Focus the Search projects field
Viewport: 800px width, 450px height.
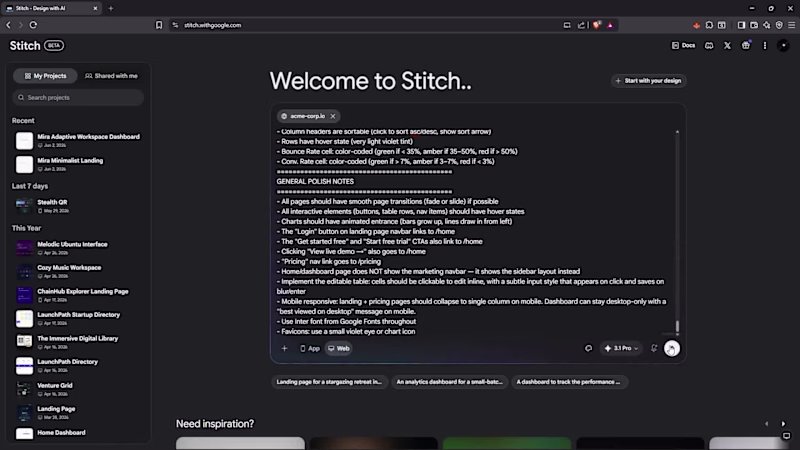(78, 97)
